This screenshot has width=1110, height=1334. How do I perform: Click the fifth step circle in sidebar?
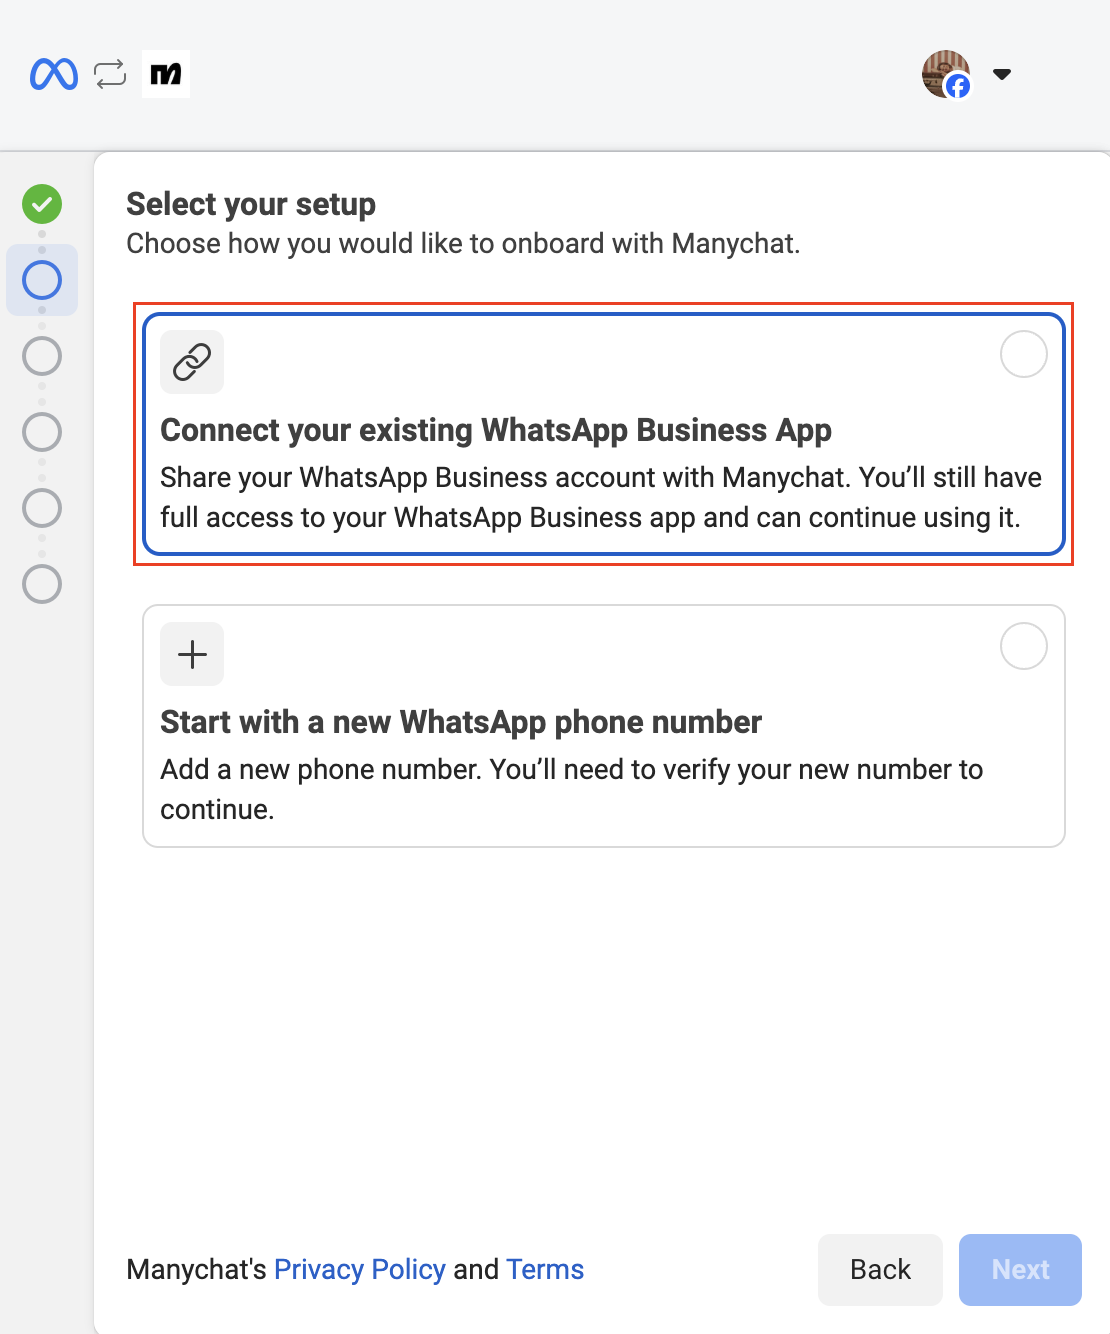click(x=42, y=508)
